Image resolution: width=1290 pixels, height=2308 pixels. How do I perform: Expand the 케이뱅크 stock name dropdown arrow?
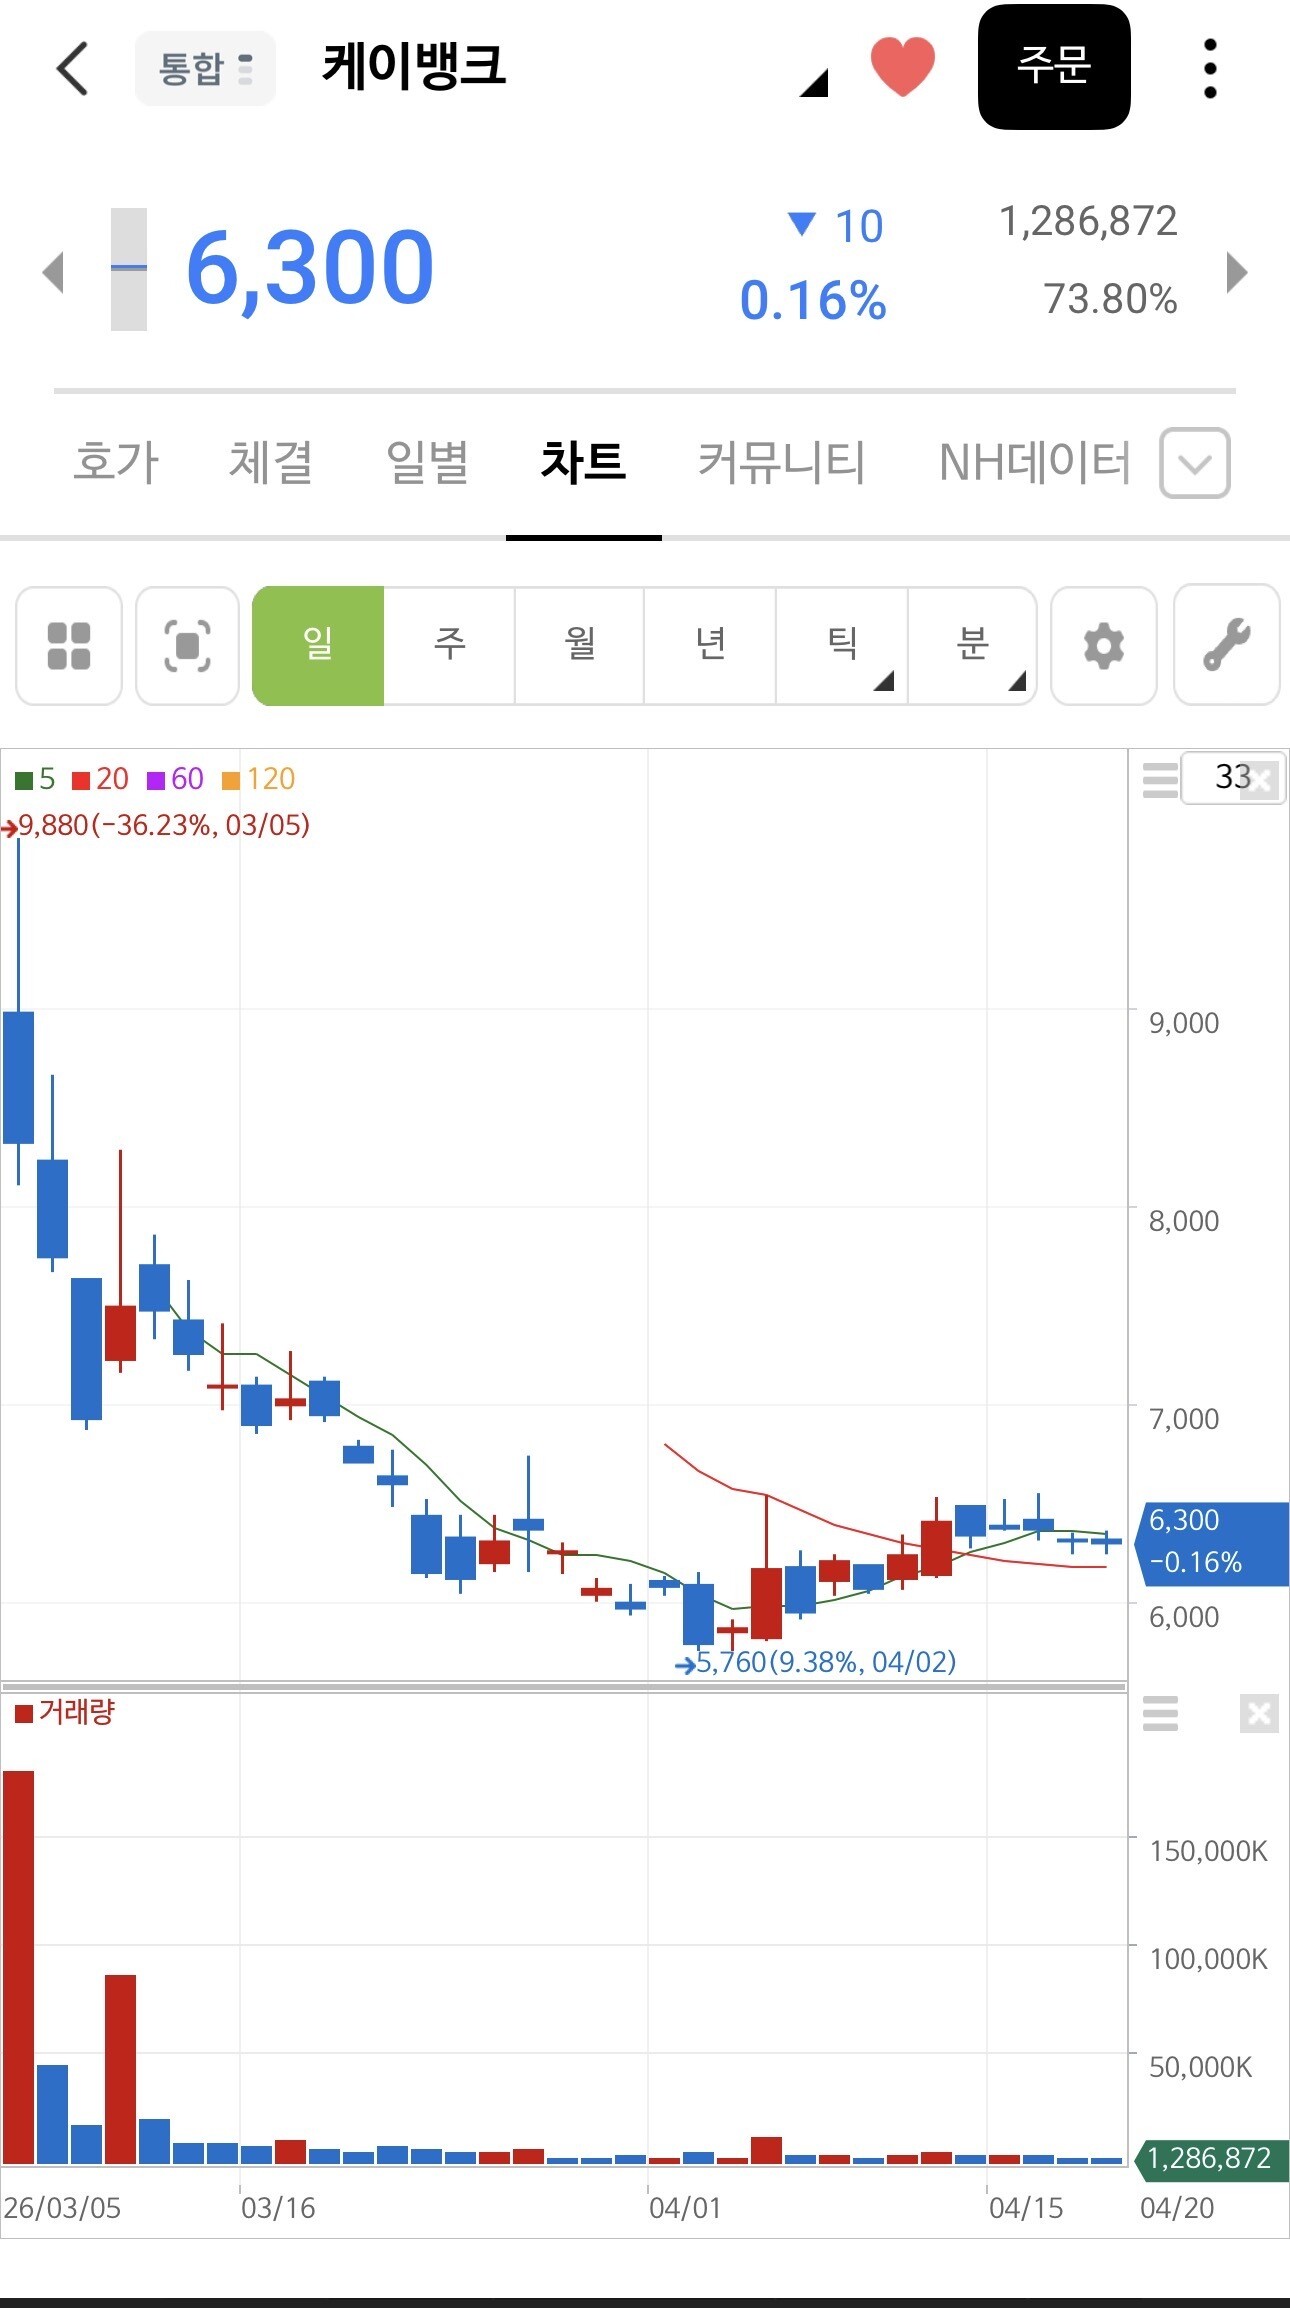814,82
